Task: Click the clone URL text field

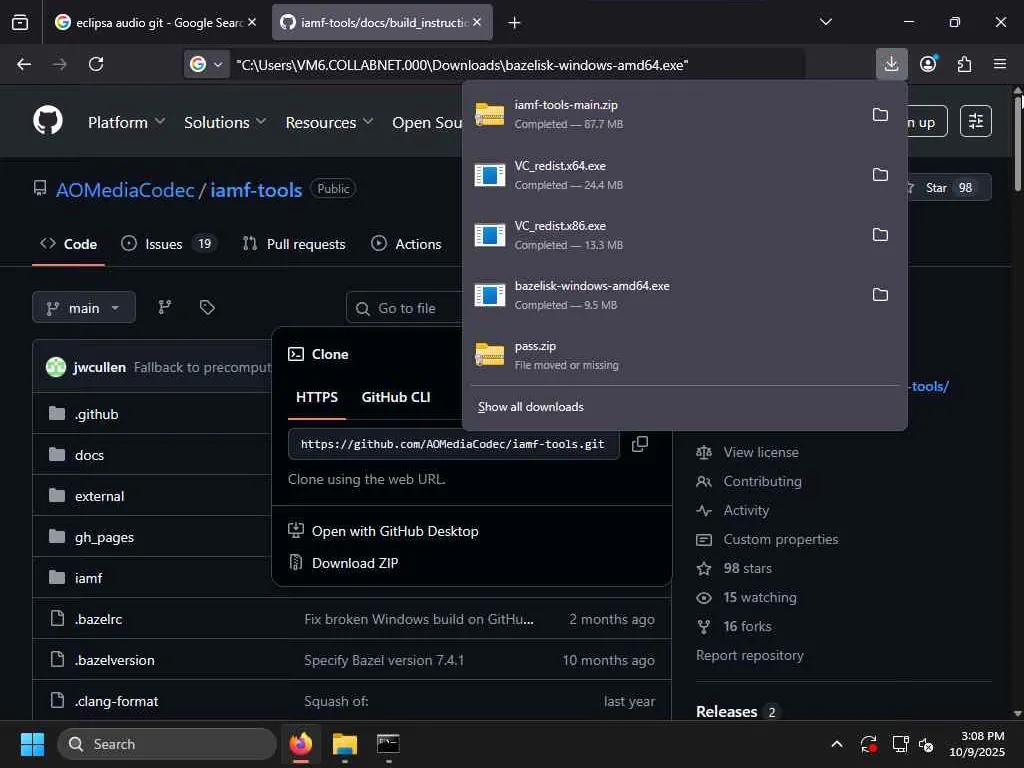Action: (x=453, y=444)
